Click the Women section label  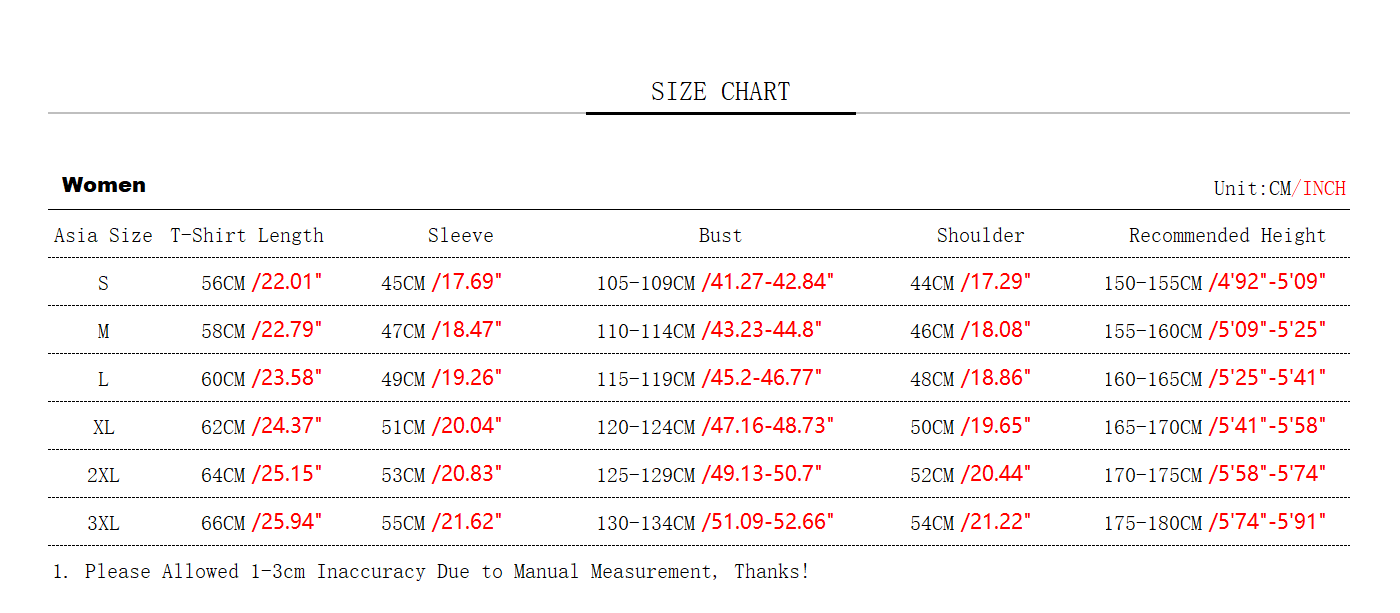pos(103,185)
